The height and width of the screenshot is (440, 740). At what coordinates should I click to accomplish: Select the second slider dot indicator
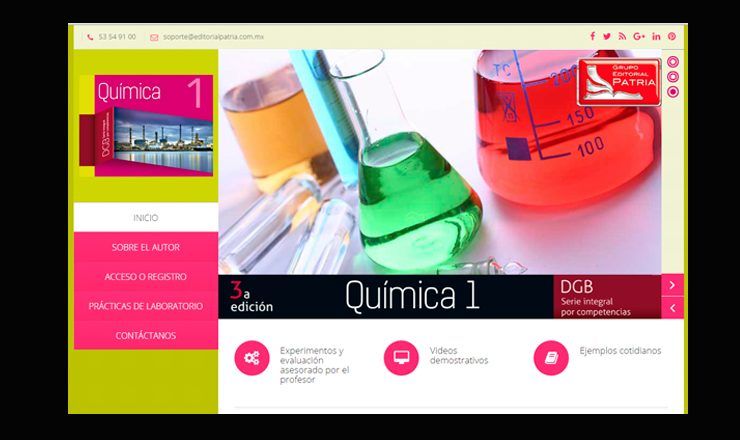(x=673, y=76)
